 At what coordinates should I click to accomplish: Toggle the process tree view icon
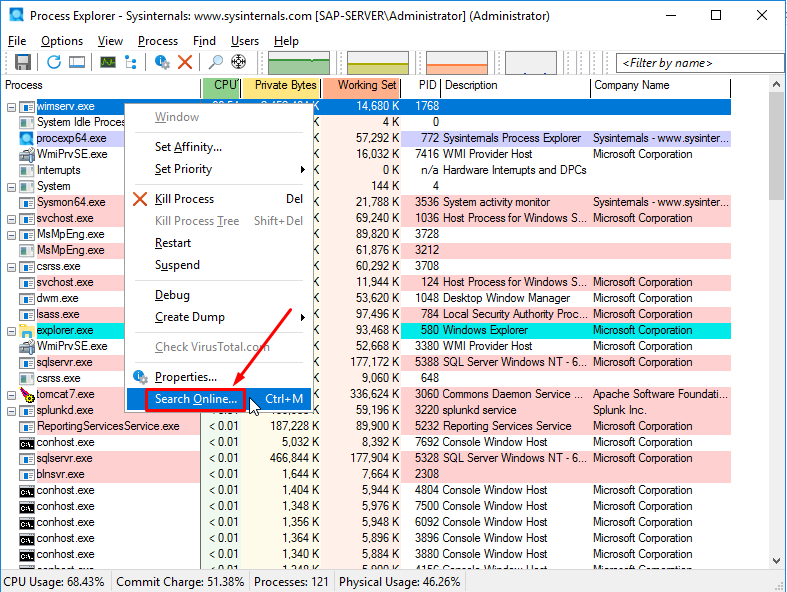coord(131,62)
